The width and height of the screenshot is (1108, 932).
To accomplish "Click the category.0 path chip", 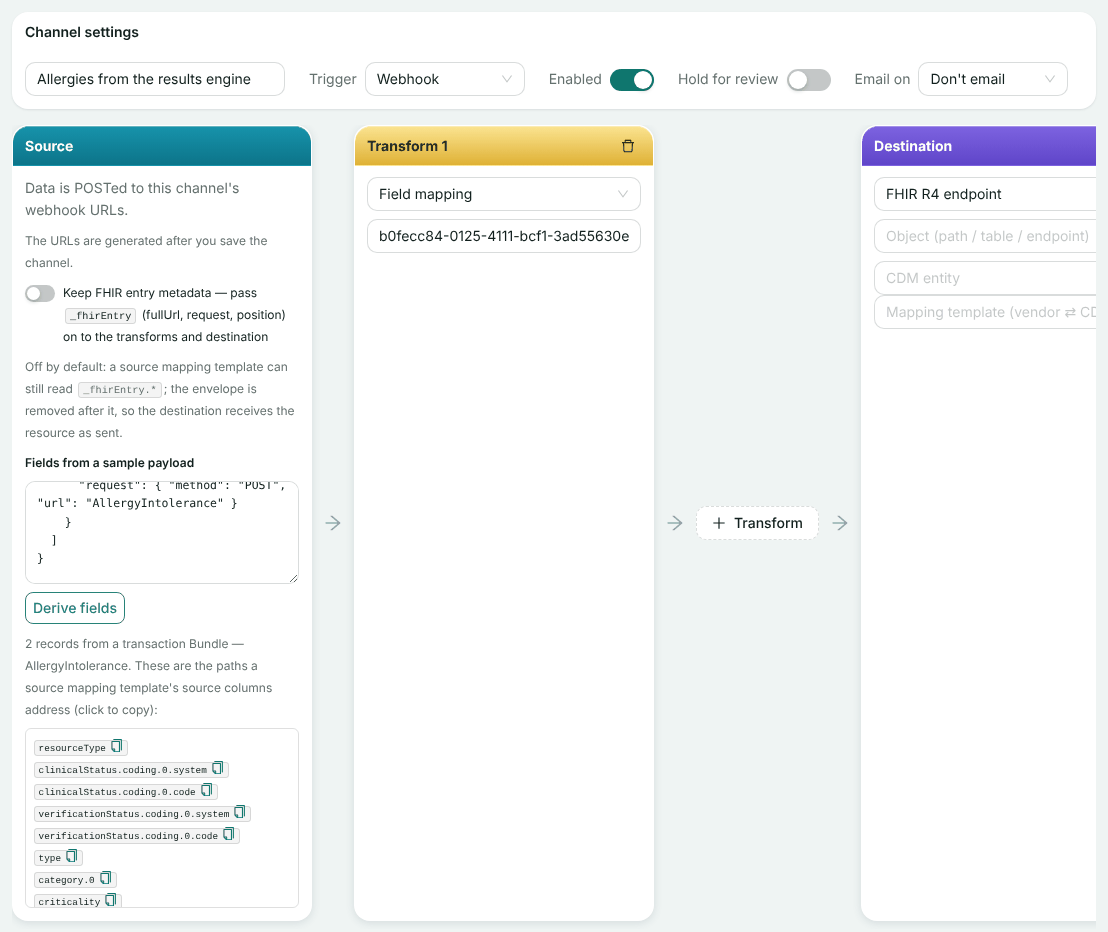I will pyautogui.click(x=75, y=880).
